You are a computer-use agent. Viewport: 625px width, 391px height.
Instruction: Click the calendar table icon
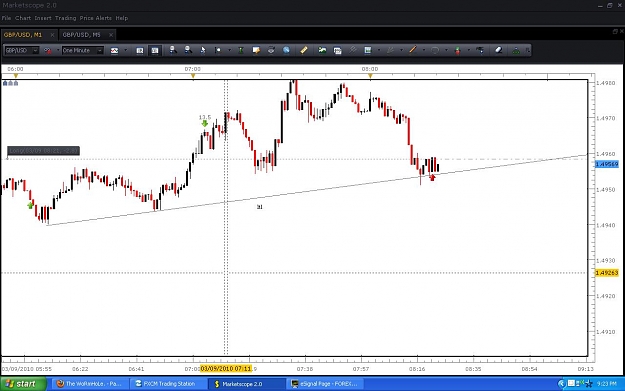[x=337, y=50]
